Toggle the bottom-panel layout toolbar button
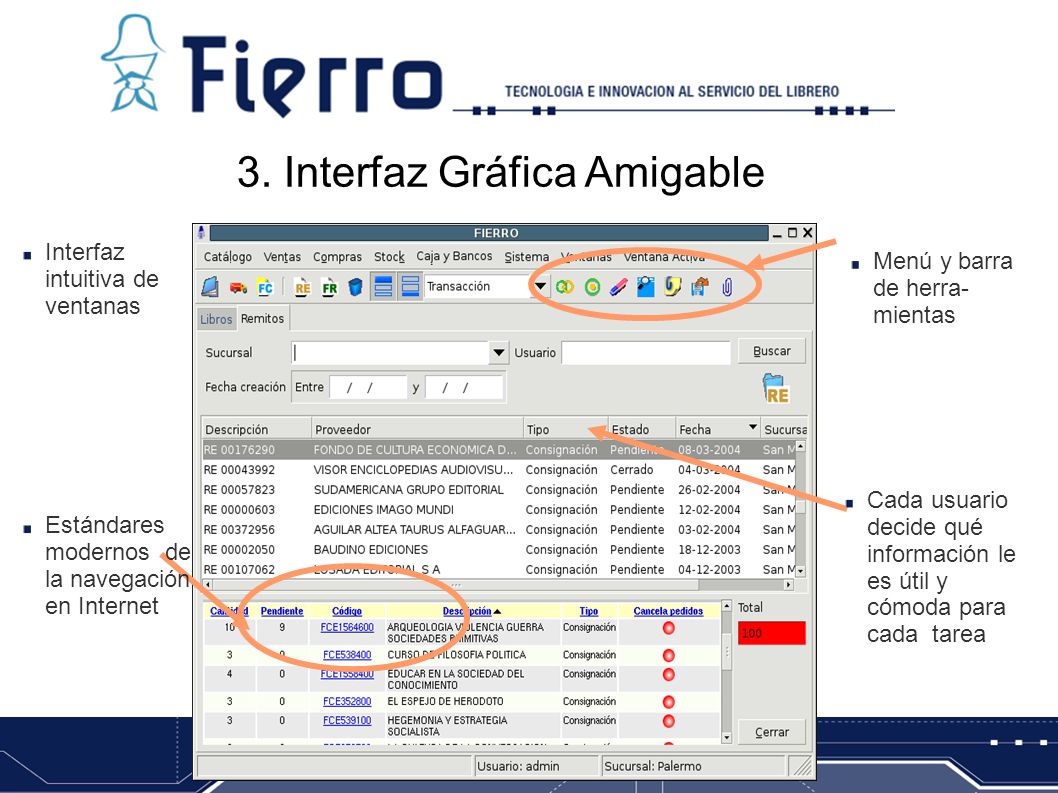This screenshot has height=793, width=1058. 410,286
